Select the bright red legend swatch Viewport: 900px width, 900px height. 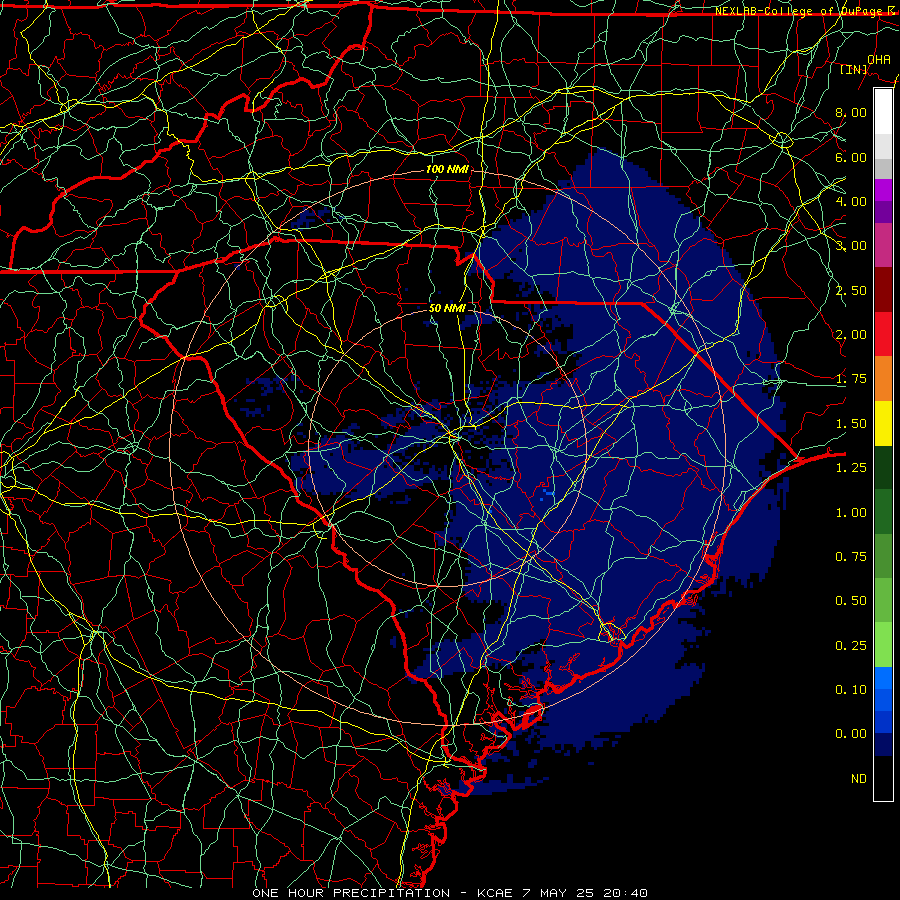[x=883, y=334]
